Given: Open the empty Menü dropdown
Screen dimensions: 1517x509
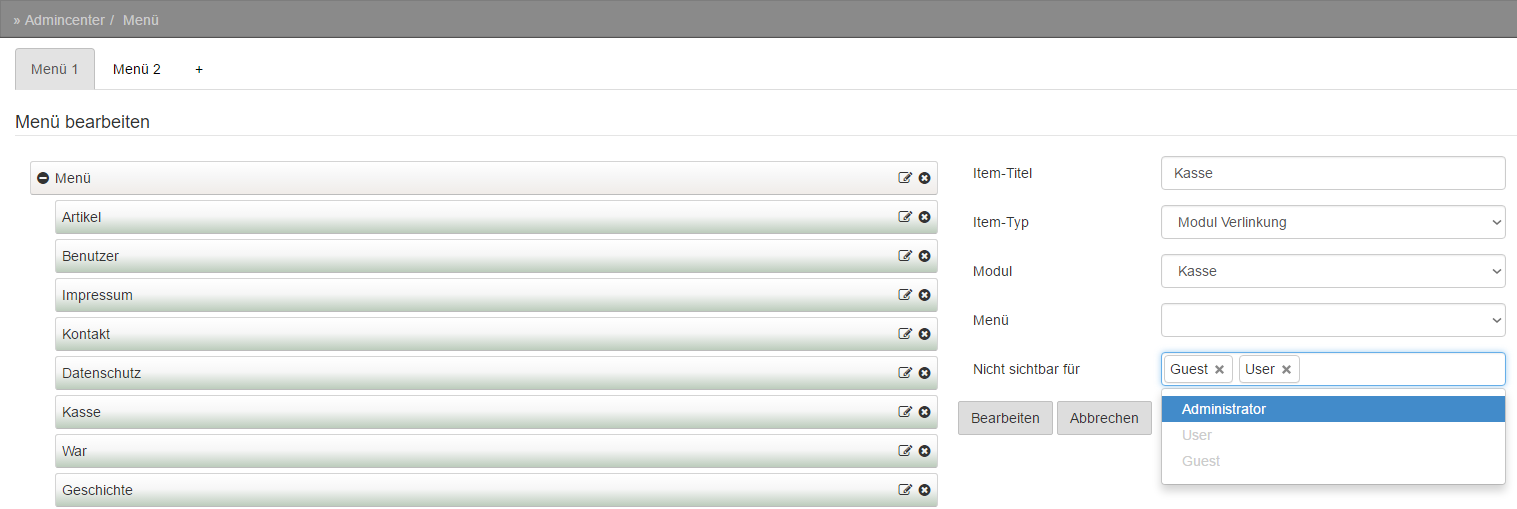Looking at the screenshot, I should click(1333, 320).
